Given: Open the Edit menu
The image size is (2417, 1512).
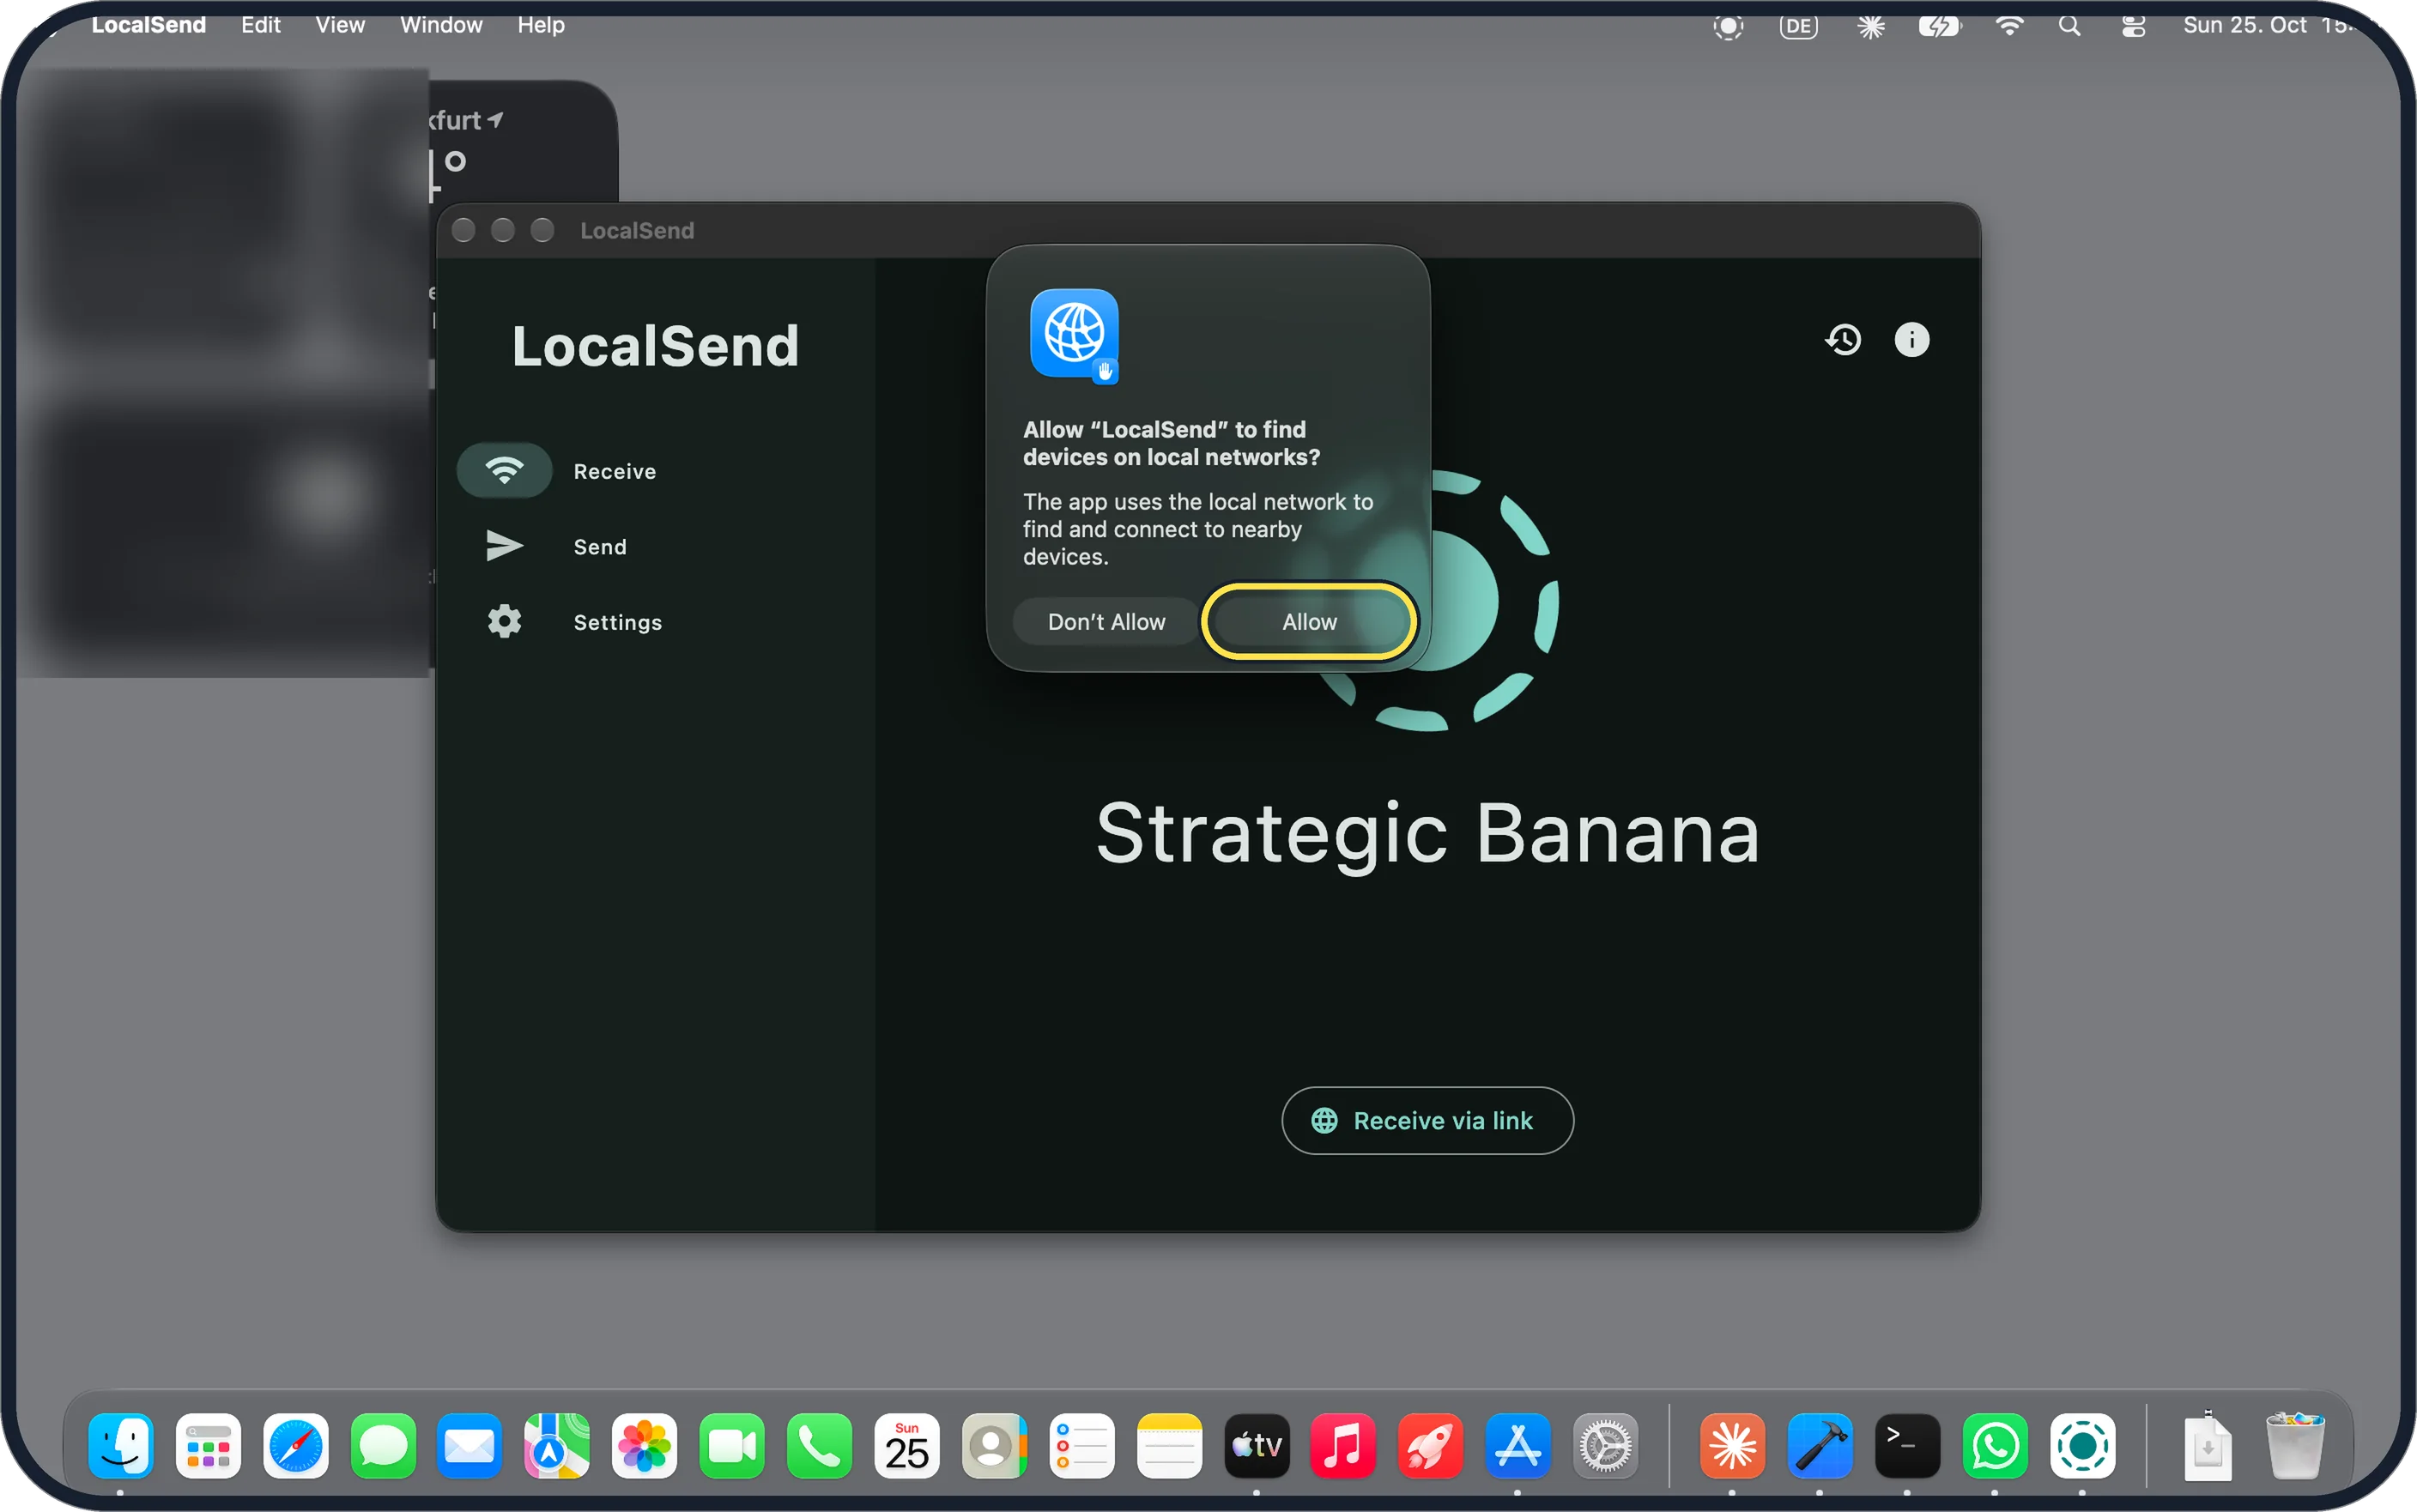Looking at the screenshot, I should tap(260, 25).
